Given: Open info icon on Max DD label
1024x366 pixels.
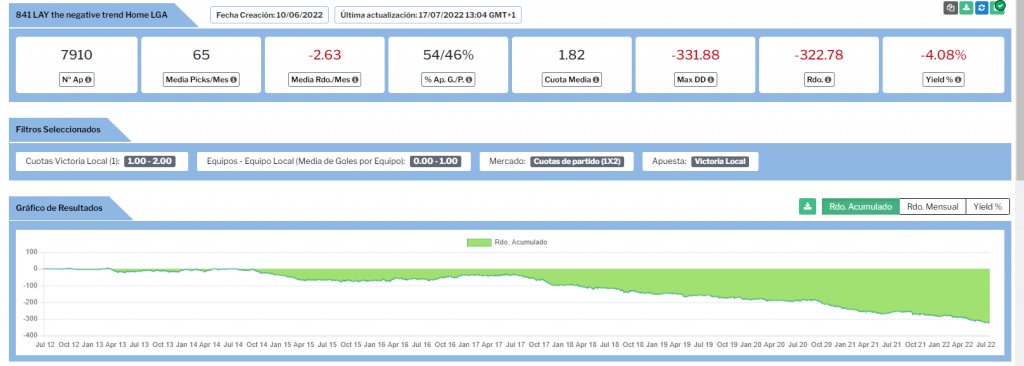Looking at the screenshot, I should pos(710,80).
